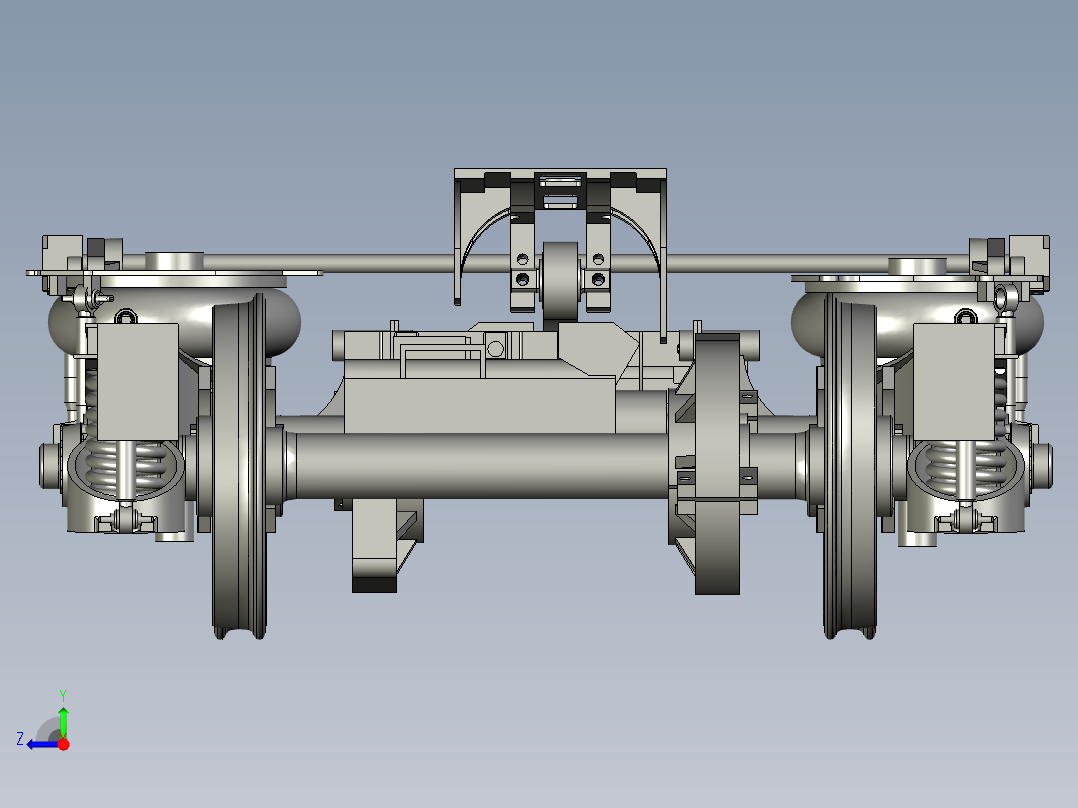Select the flat cover plate over right spring
Image resolution: width=1078 pixels, height=808 pixels.
pyautogui.click(x=954, y=382)
